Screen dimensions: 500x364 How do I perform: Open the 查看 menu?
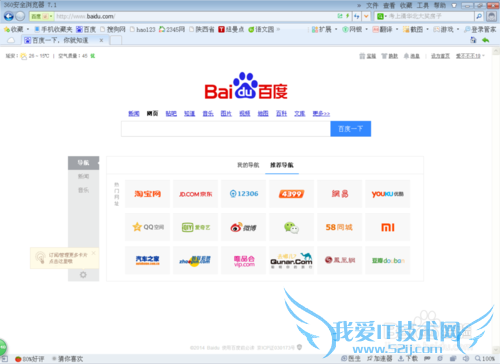pos(389,5)
